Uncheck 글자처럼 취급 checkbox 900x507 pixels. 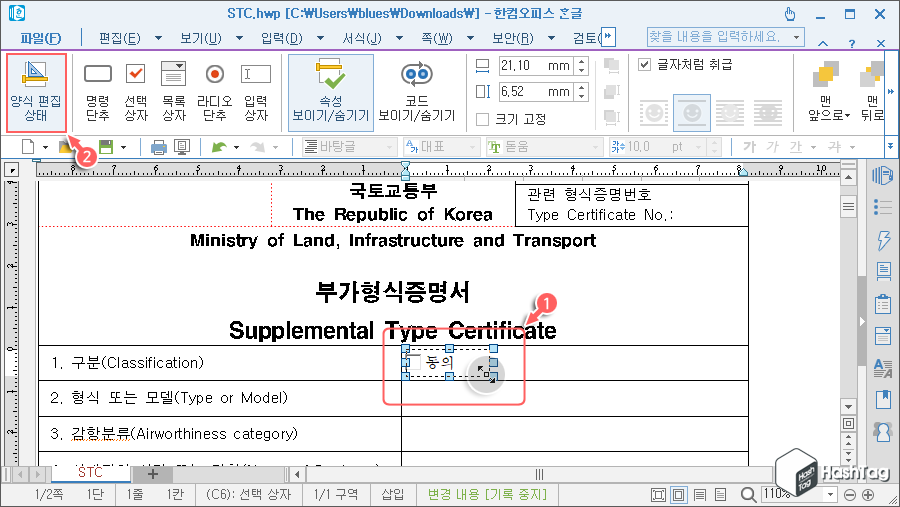point(645,64)
